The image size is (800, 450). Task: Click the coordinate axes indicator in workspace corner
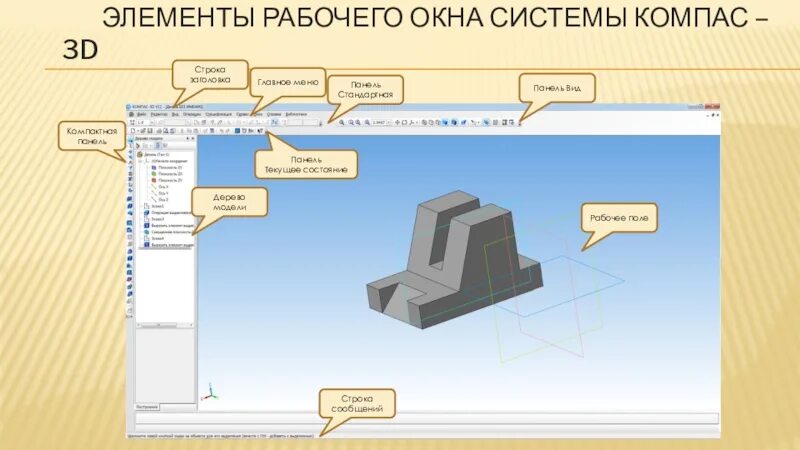[210, 392]
